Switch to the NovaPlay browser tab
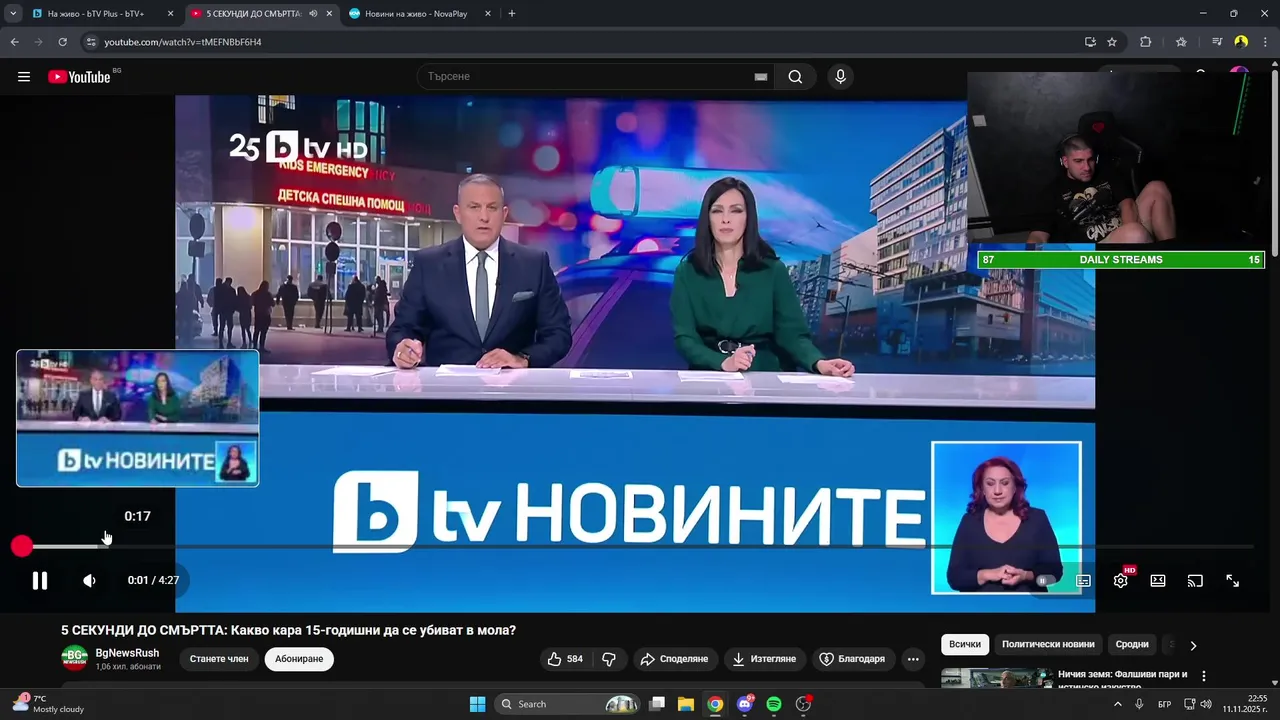Viewport: 1280px width, 720px height. (416, 14)
